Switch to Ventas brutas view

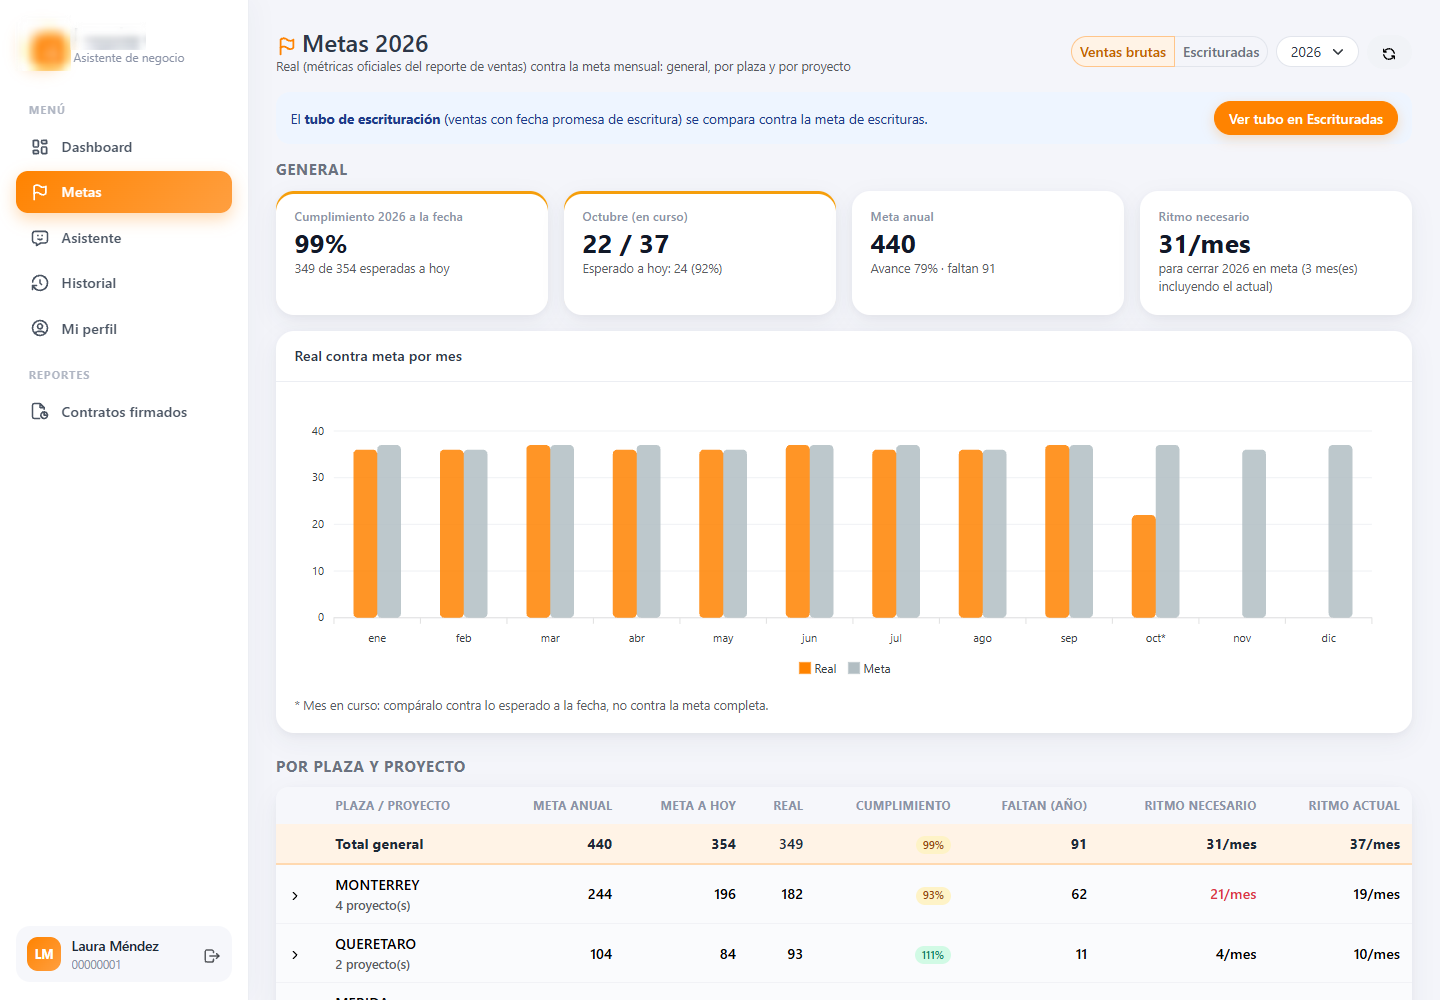coord(1123,52)
